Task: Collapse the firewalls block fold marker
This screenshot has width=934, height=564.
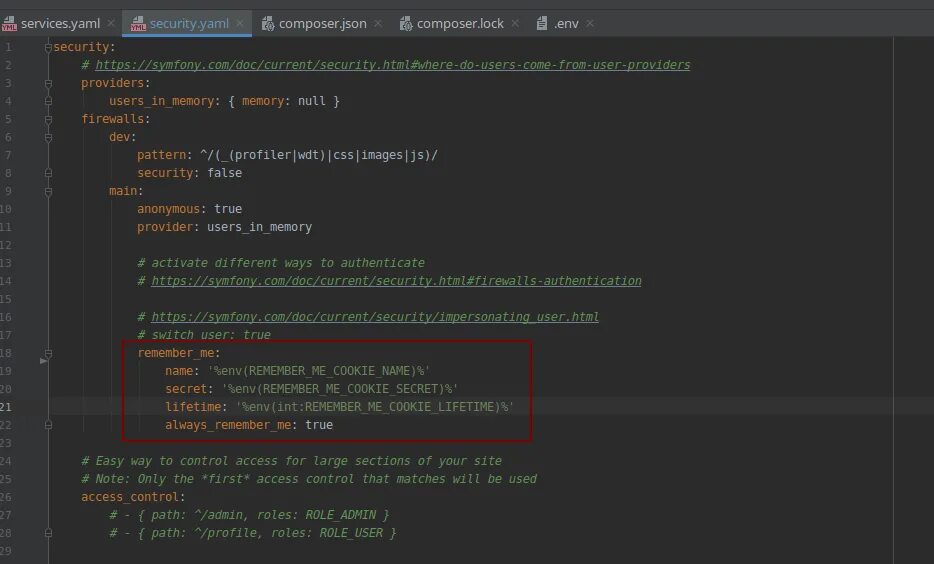Action: pos(48,119)
